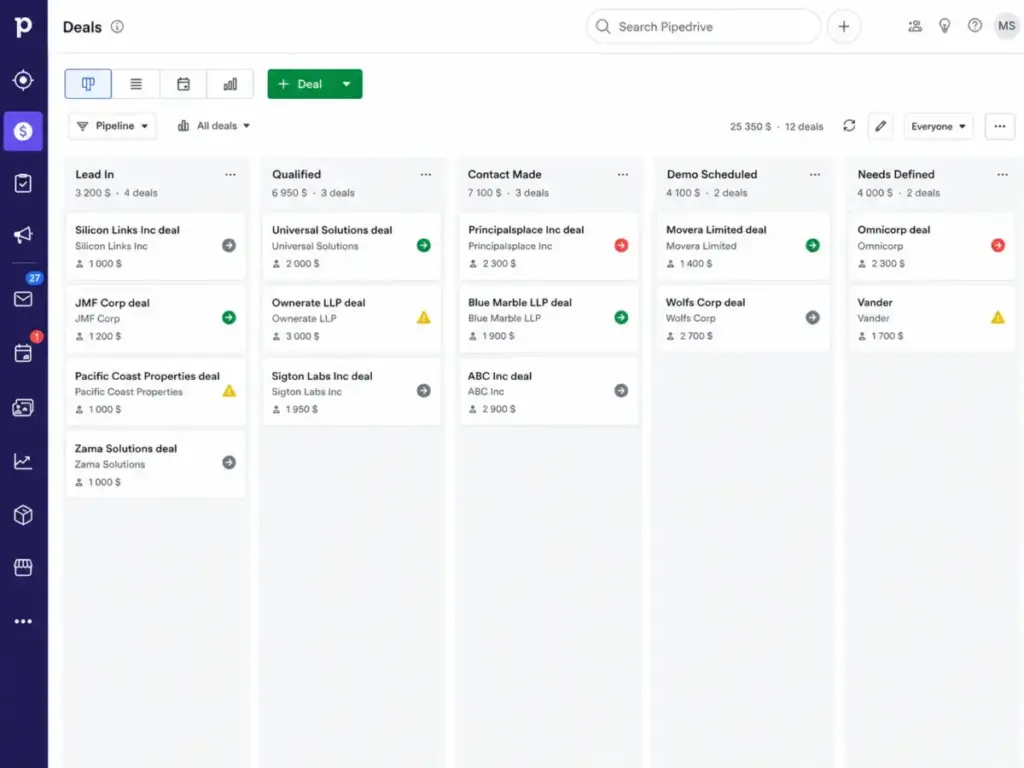The width and height of the screenshot is (1024, 768).
Task: Open Contact Made stage options menu
Action: (x=622, y=174)
